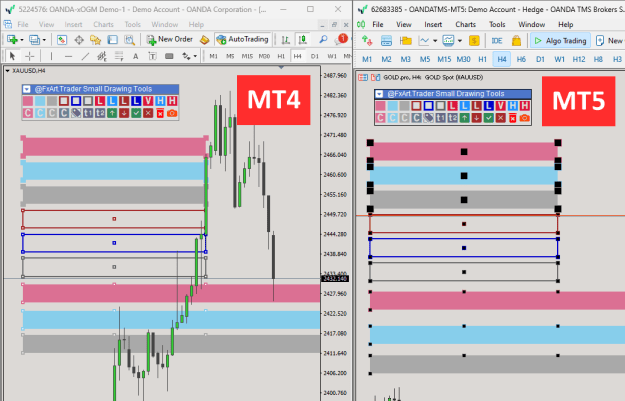Click the MT4 zoom magnifier icon

tap(323, 39)
